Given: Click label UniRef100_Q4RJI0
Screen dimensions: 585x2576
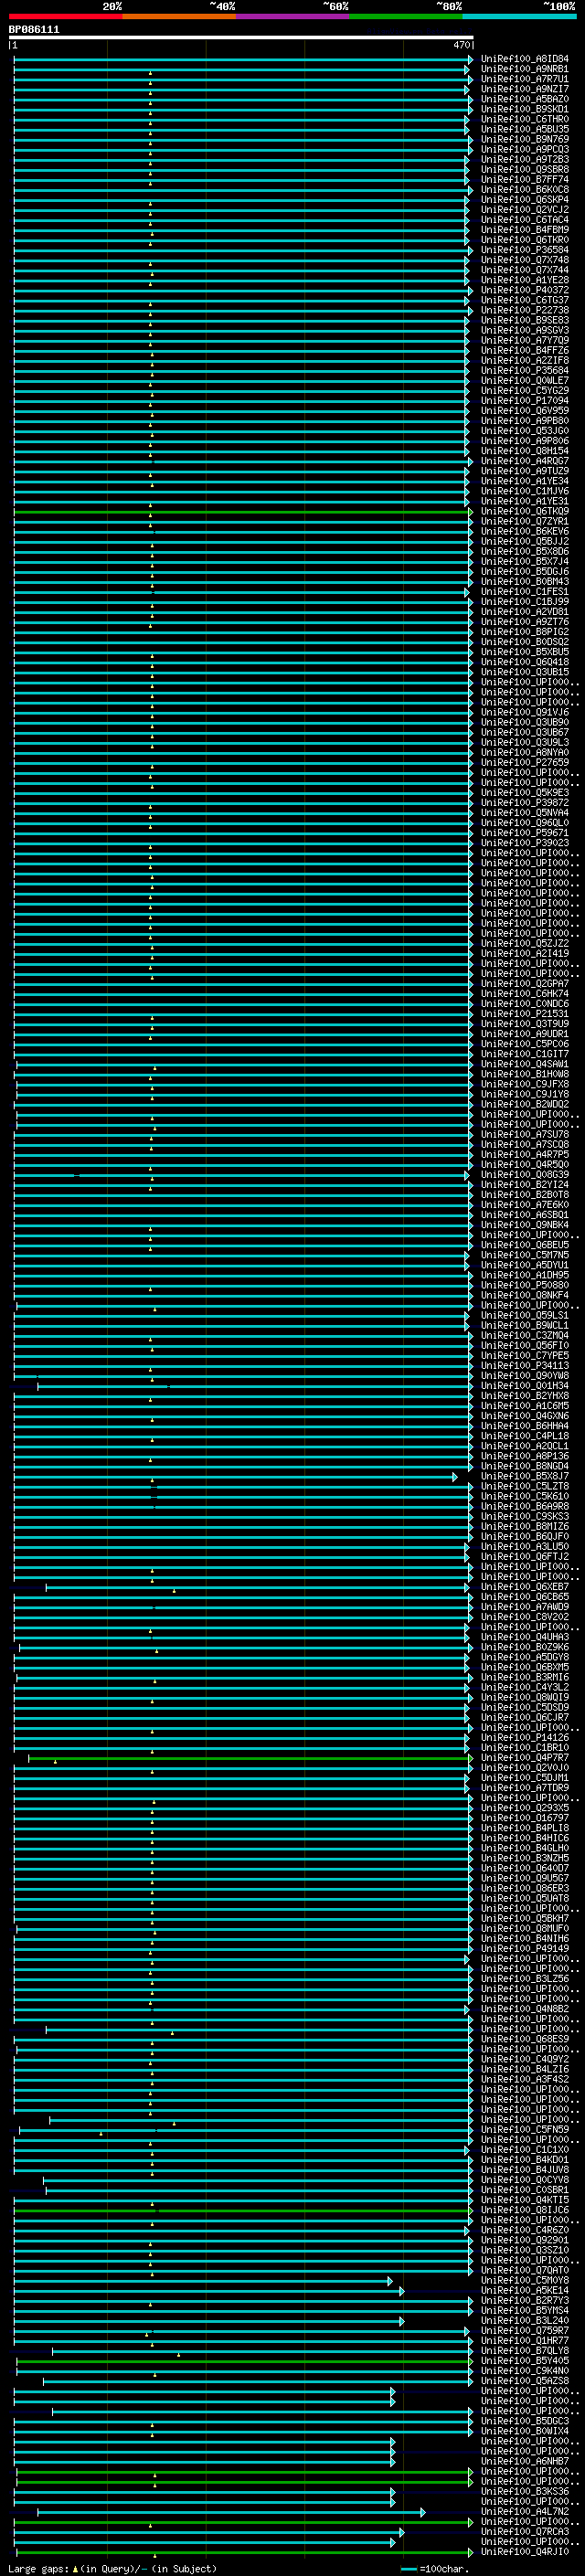Looking at the screenshot, I should coord(525,2551).
